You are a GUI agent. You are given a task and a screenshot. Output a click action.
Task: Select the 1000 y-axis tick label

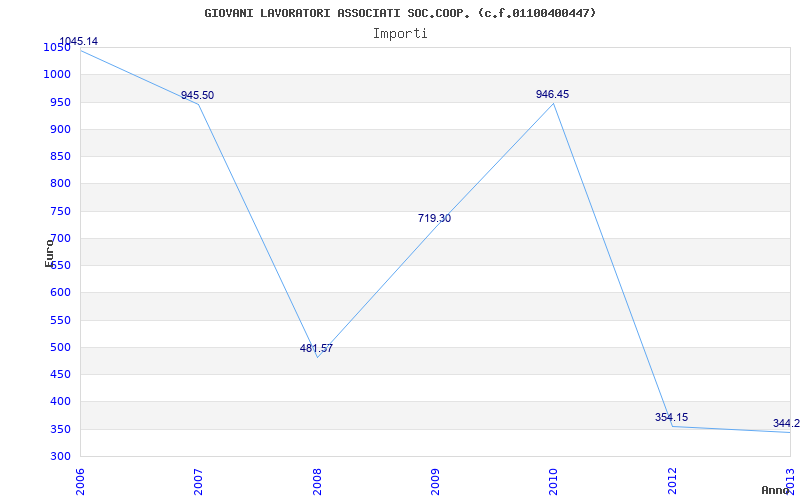point(57,75)
